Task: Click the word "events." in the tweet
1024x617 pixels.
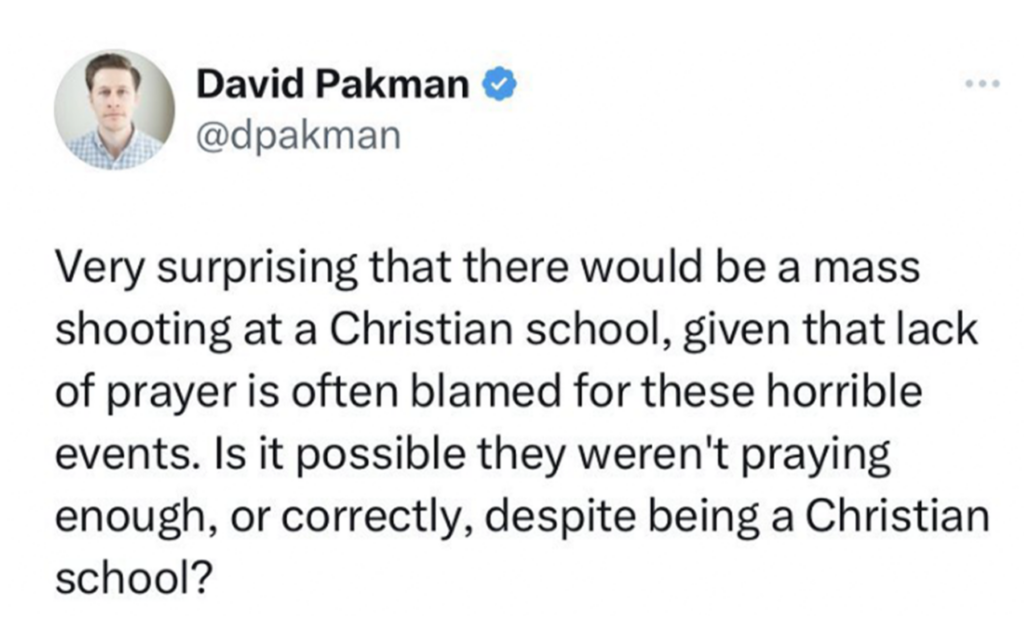Action: [127, 455]
